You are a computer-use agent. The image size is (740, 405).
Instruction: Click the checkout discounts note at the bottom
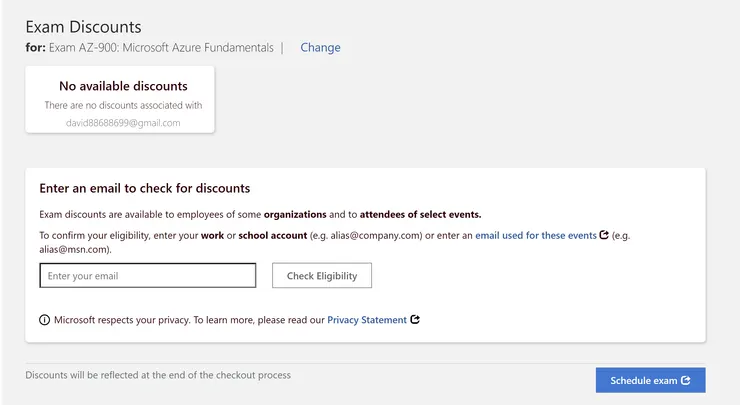158,375
